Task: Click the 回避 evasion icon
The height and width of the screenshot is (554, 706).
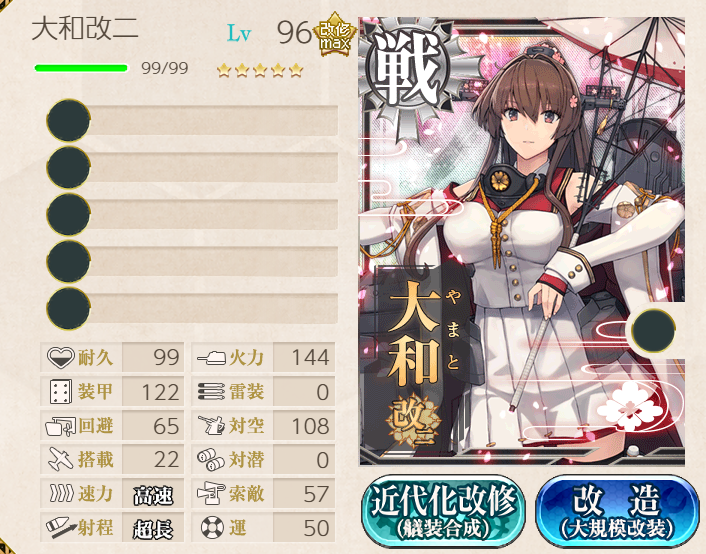Action: tap(60, 426)
